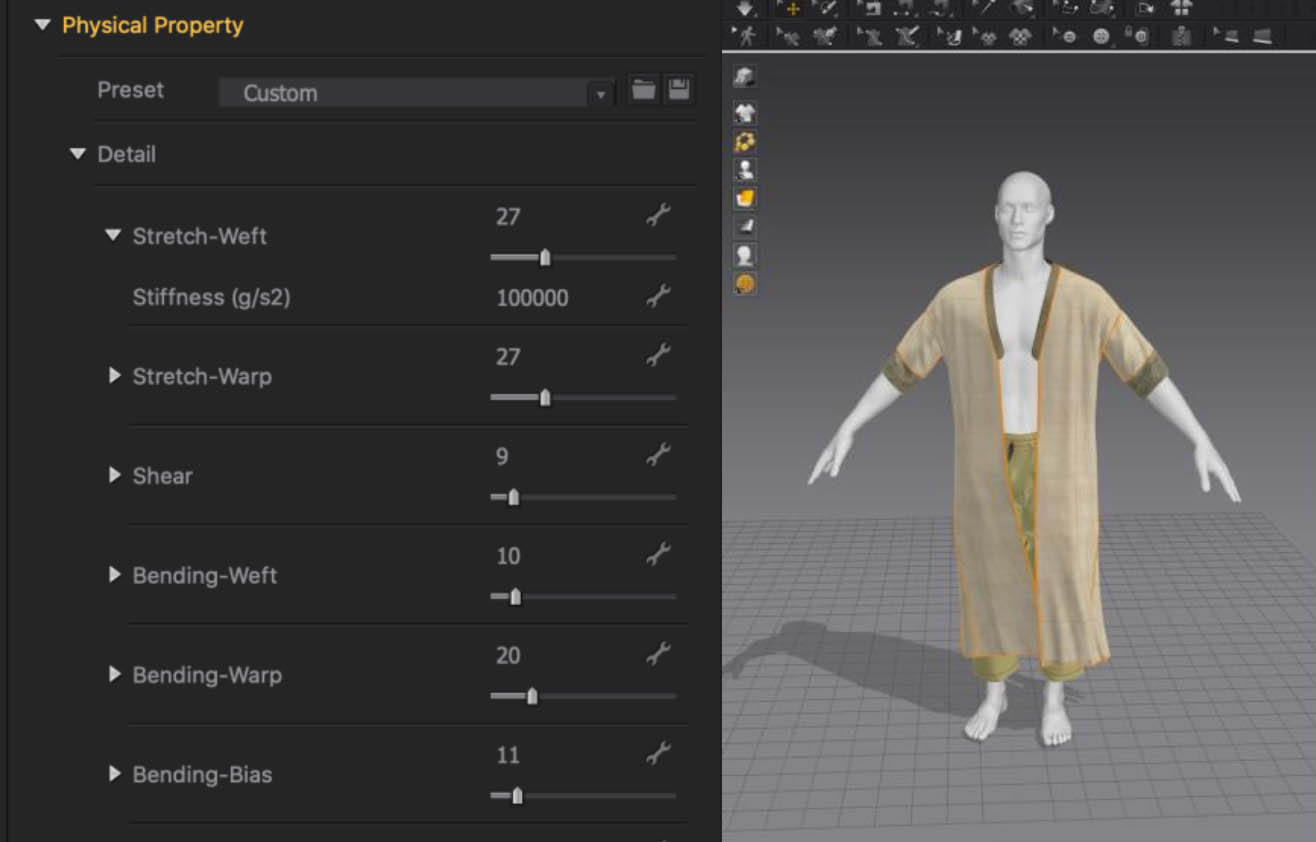Collapse the Physical Property section
The height and width of the screenshot is (842, 1316).
[x=42, y=25]
